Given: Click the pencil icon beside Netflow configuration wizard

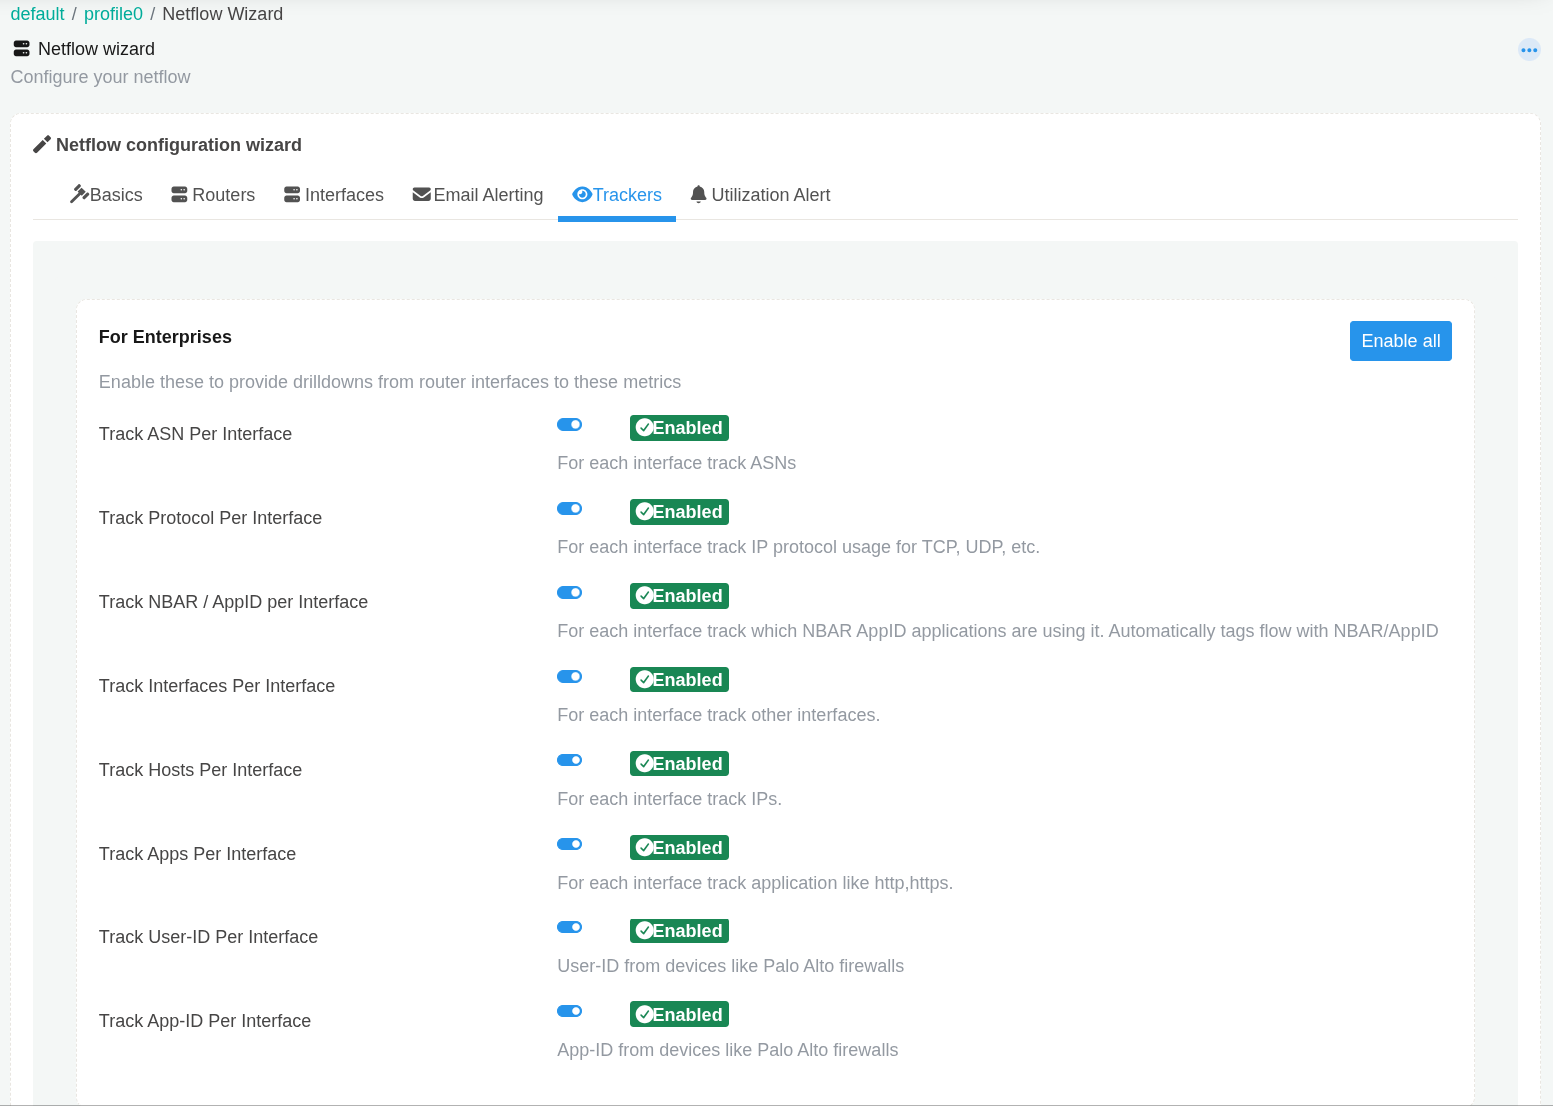Looking at the screenshot, I should [x=42, y=145].
